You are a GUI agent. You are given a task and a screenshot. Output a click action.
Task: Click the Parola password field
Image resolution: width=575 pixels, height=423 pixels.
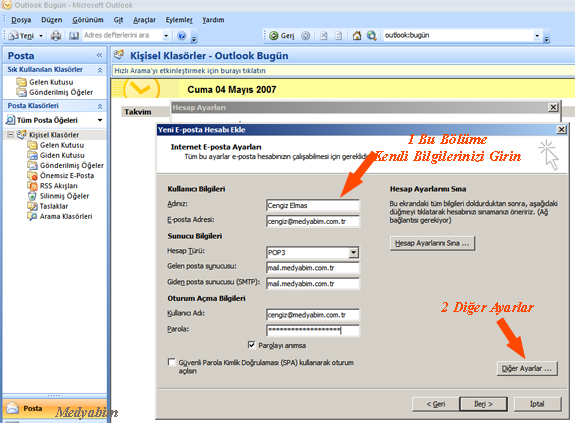(x=313, y=330)
